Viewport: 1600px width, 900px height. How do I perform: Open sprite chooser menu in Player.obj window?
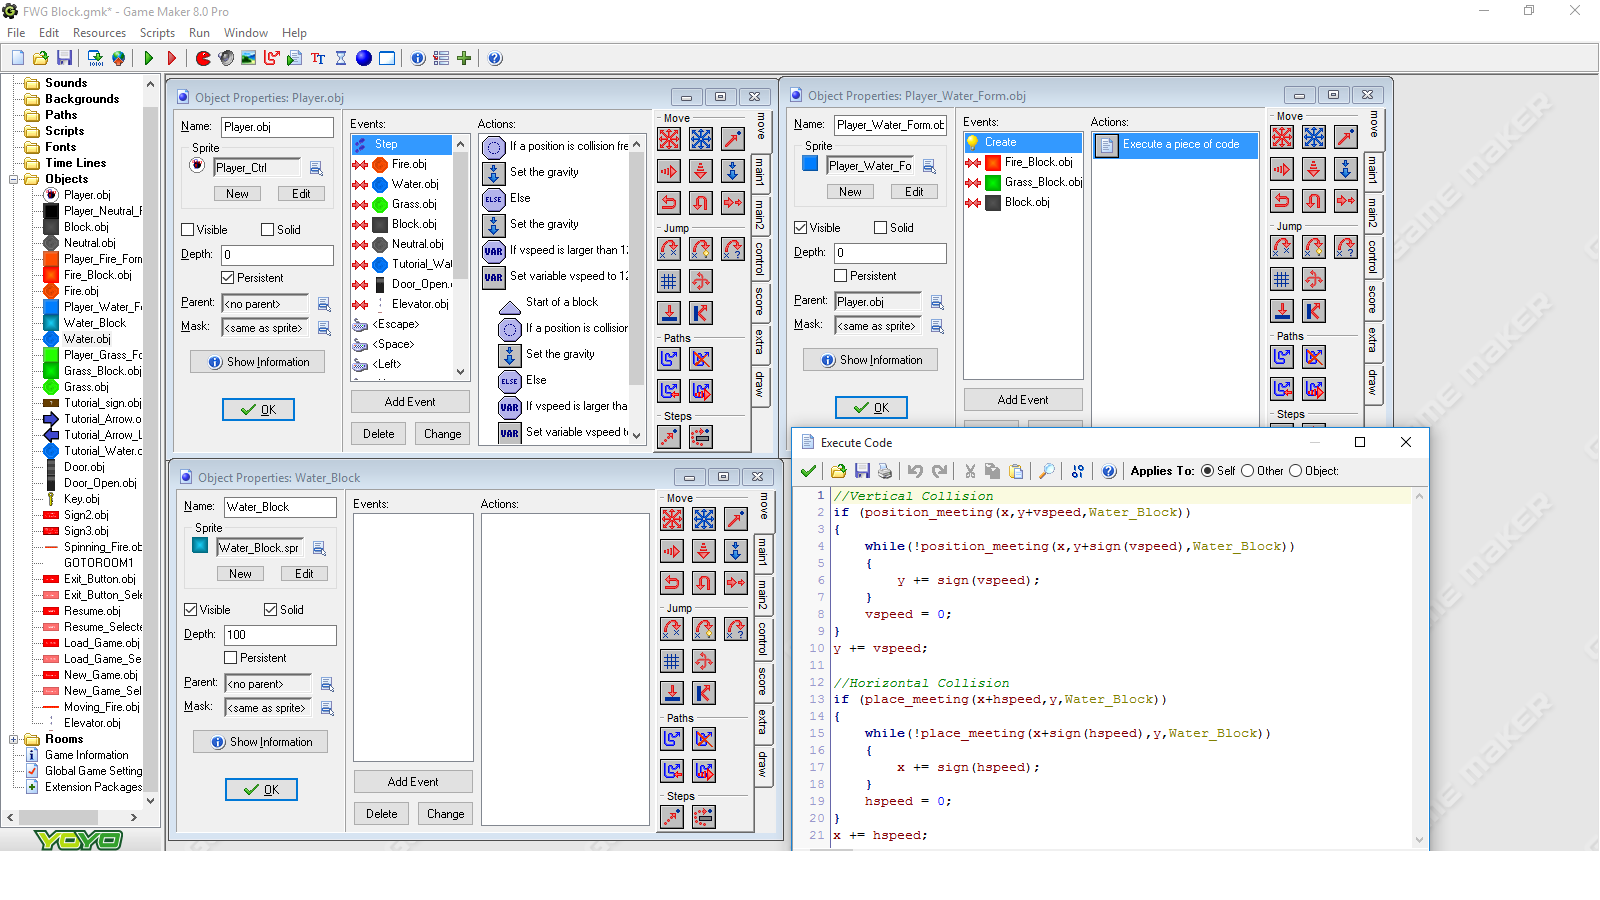point(316,168)
